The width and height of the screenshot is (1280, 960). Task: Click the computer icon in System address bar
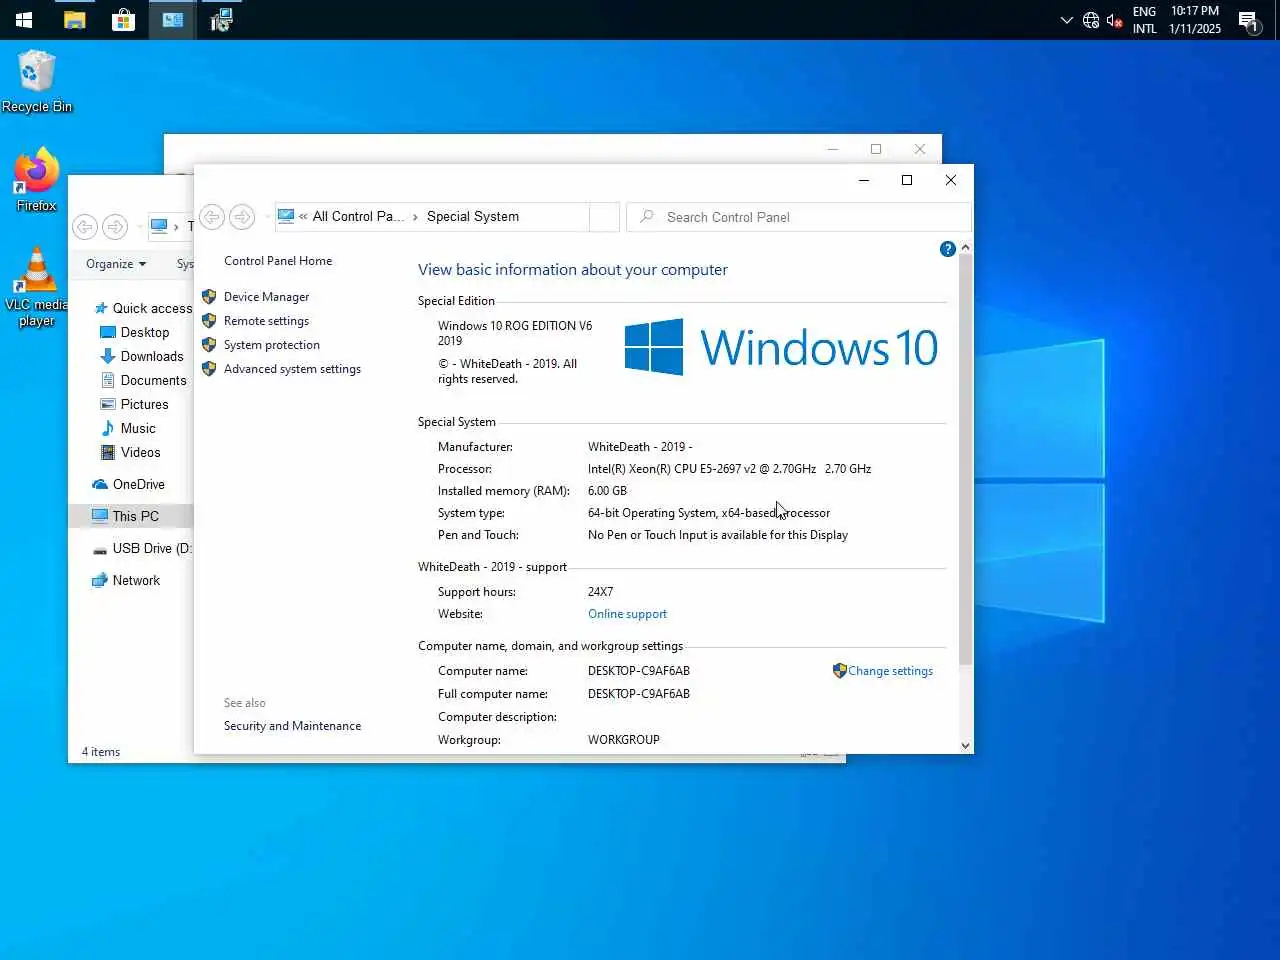pos(286,216)
